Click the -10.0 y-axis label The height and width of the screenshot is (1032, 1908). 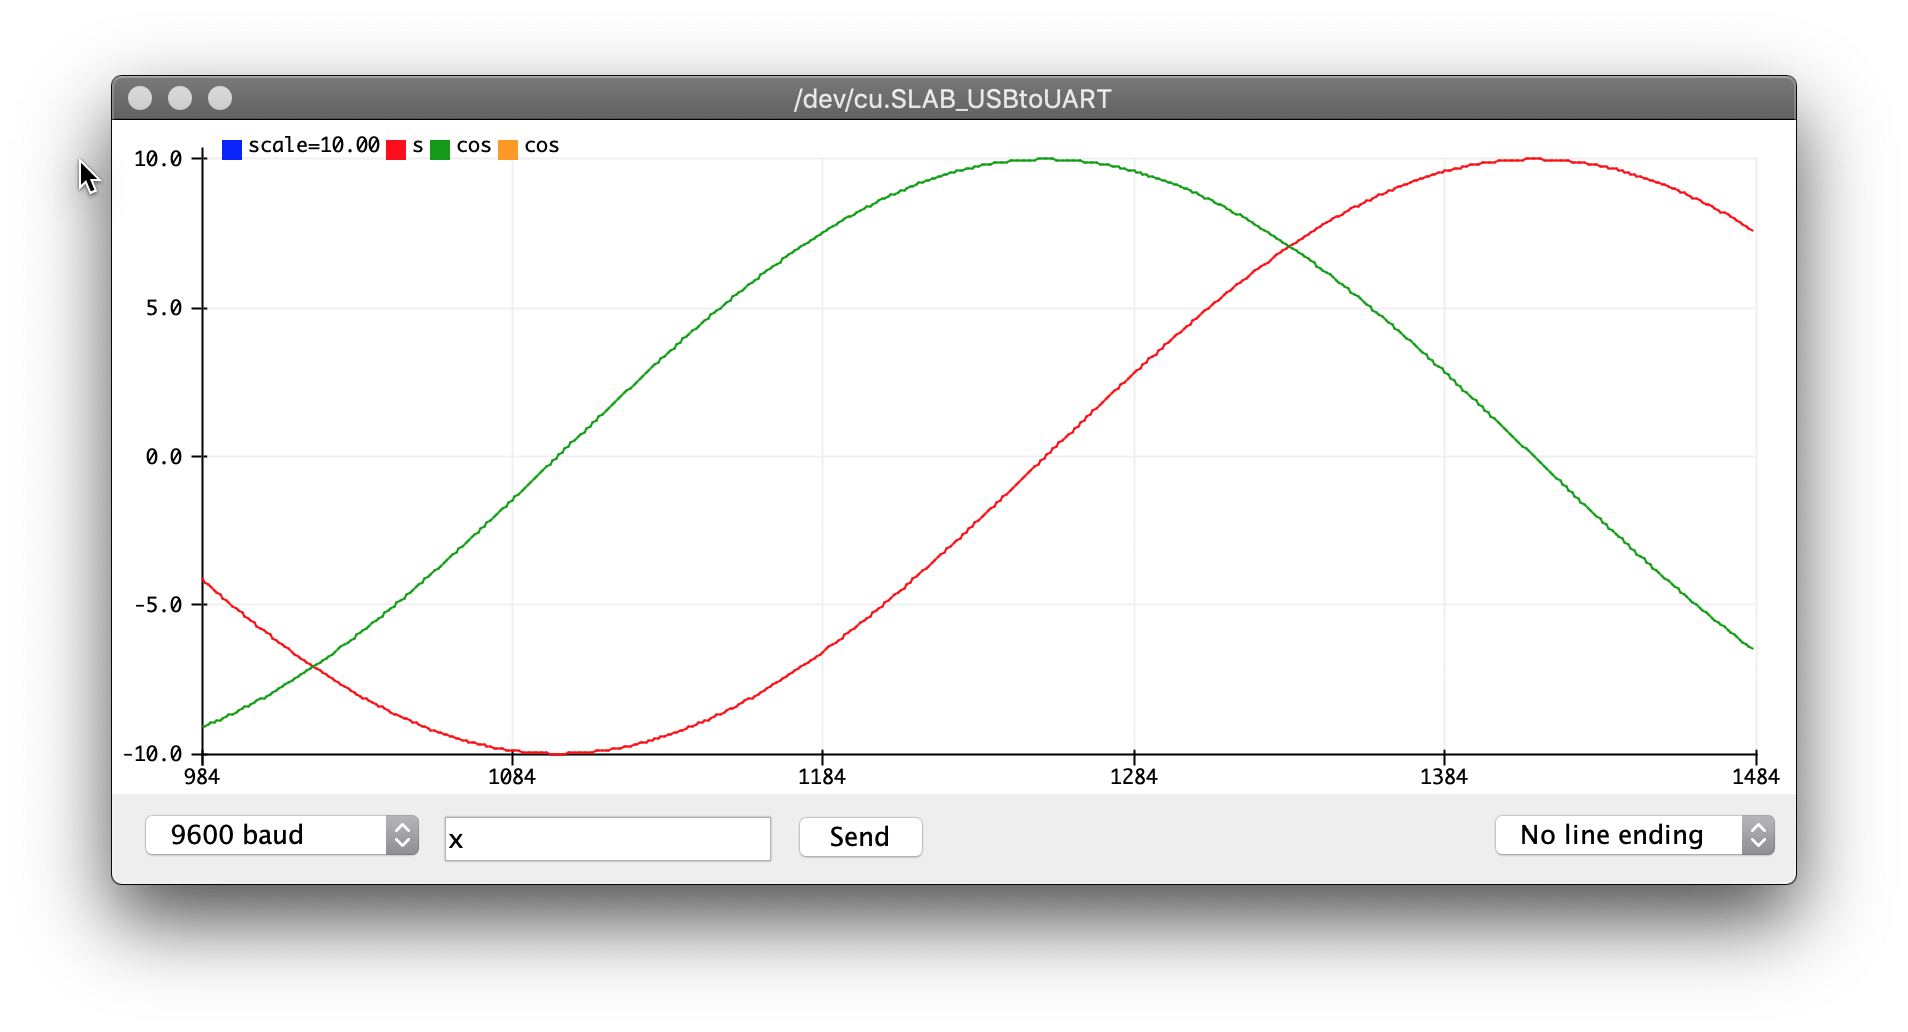click(152, 754)
